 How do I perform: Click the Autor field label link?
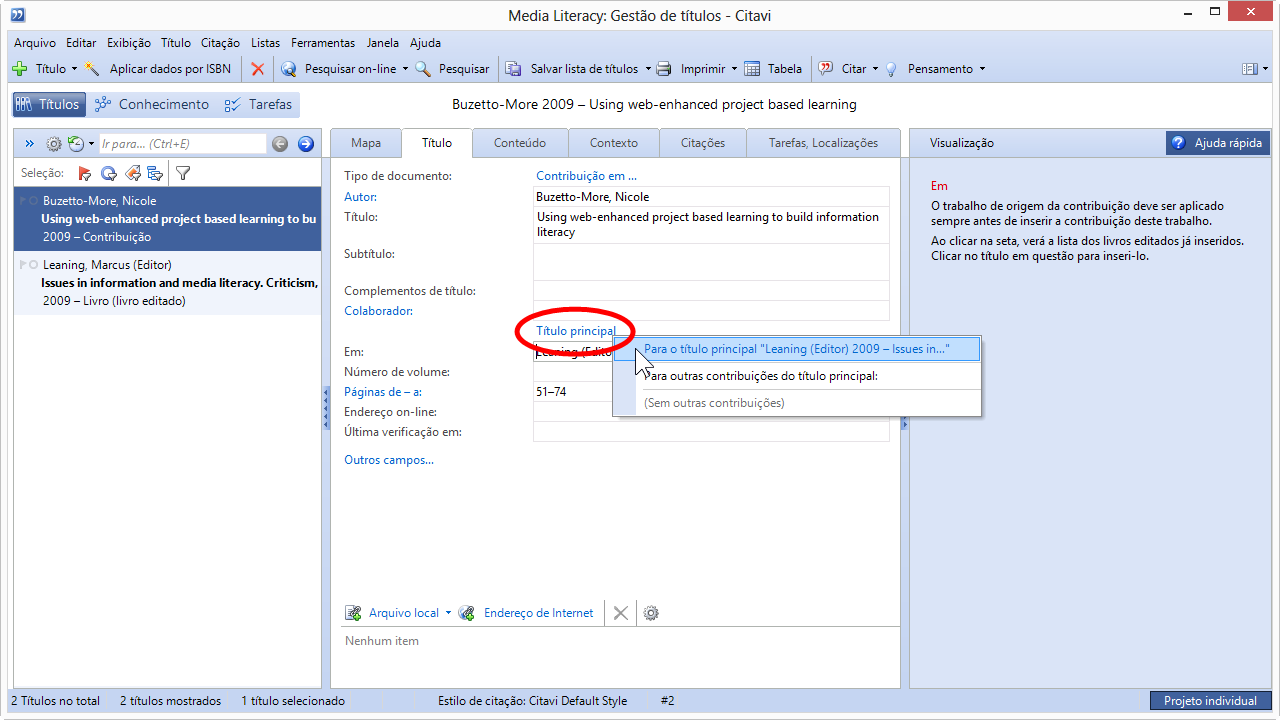(361, 197)
